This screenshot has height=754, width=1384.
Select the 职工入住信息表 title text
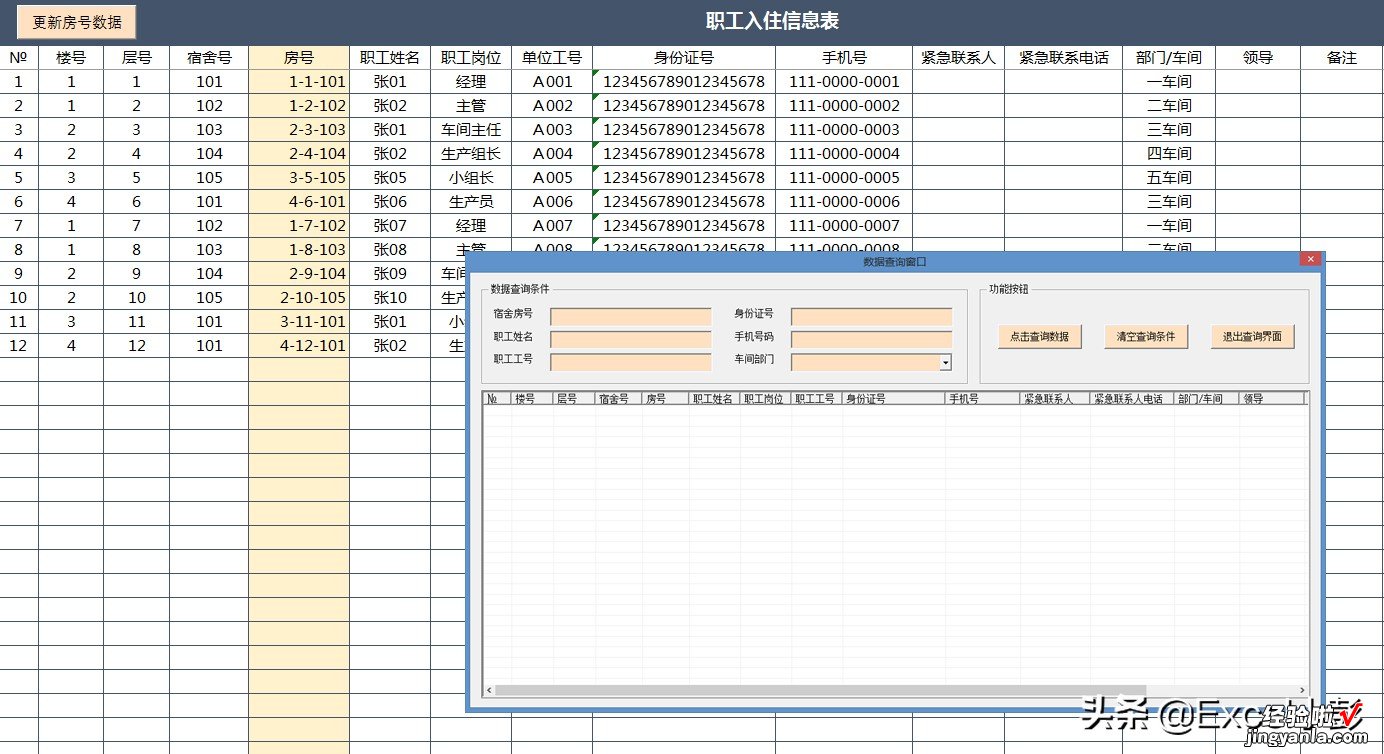(x=772, y=21)
